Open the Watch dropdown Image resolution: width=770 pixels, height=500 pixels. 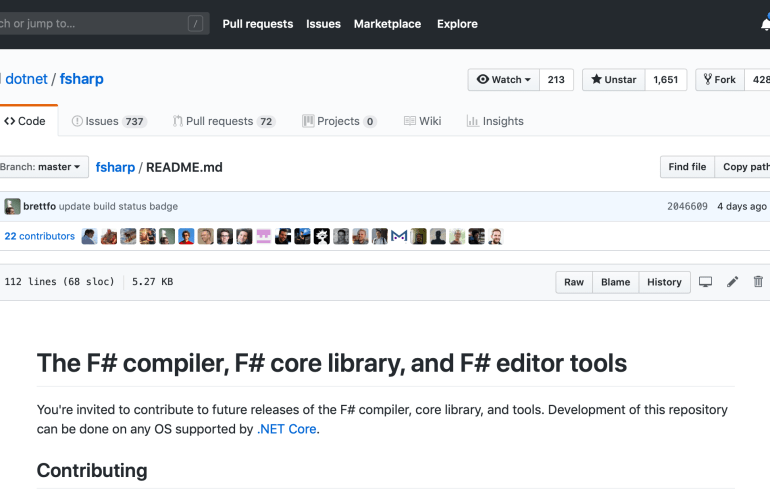coord(503,80)
